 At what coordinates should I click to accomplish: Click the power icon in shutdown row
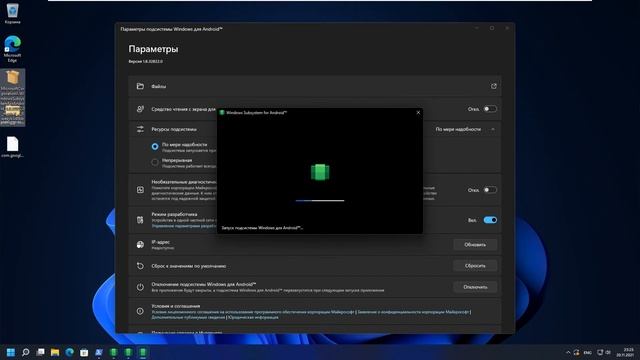tap(140, 287)
